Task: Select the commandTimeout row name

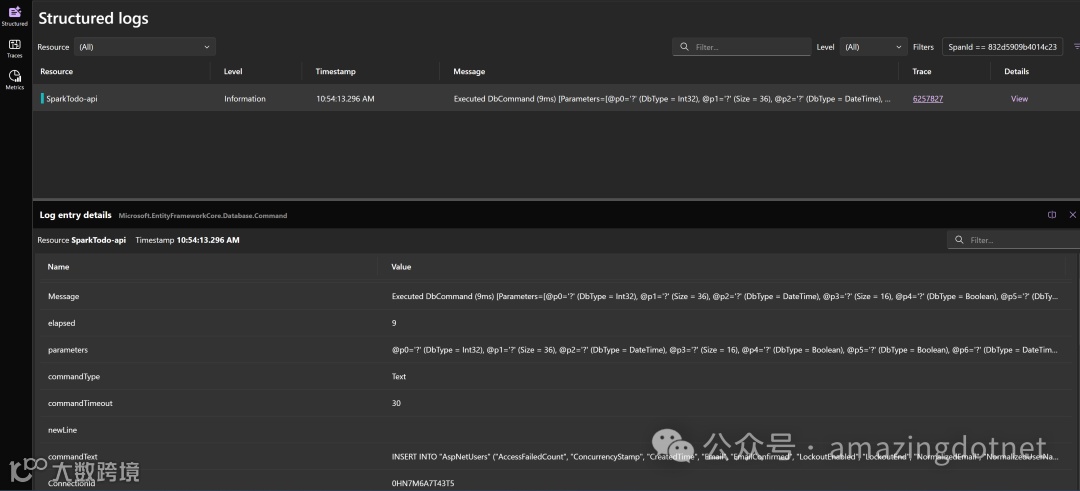Action: coord(80,404)
